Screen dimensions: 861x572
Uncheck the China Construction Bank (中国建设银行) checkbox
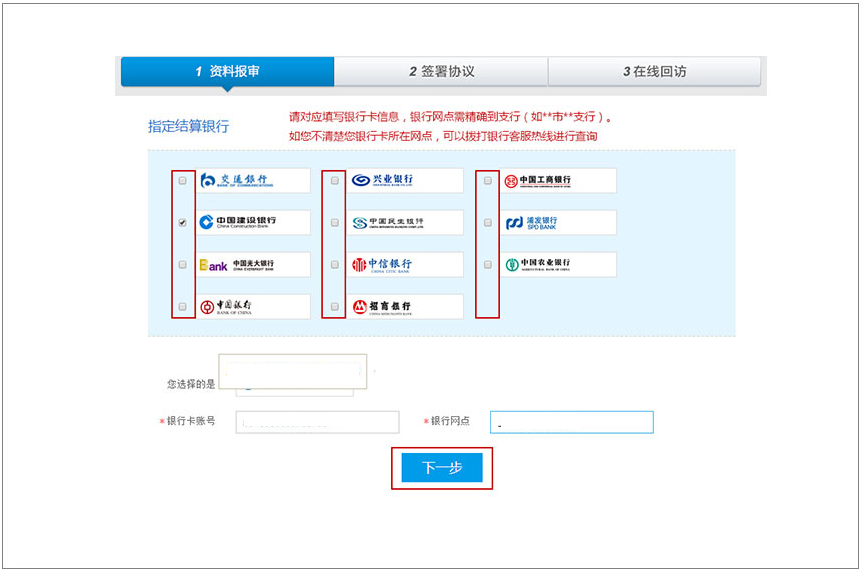(x=182, y=222)
